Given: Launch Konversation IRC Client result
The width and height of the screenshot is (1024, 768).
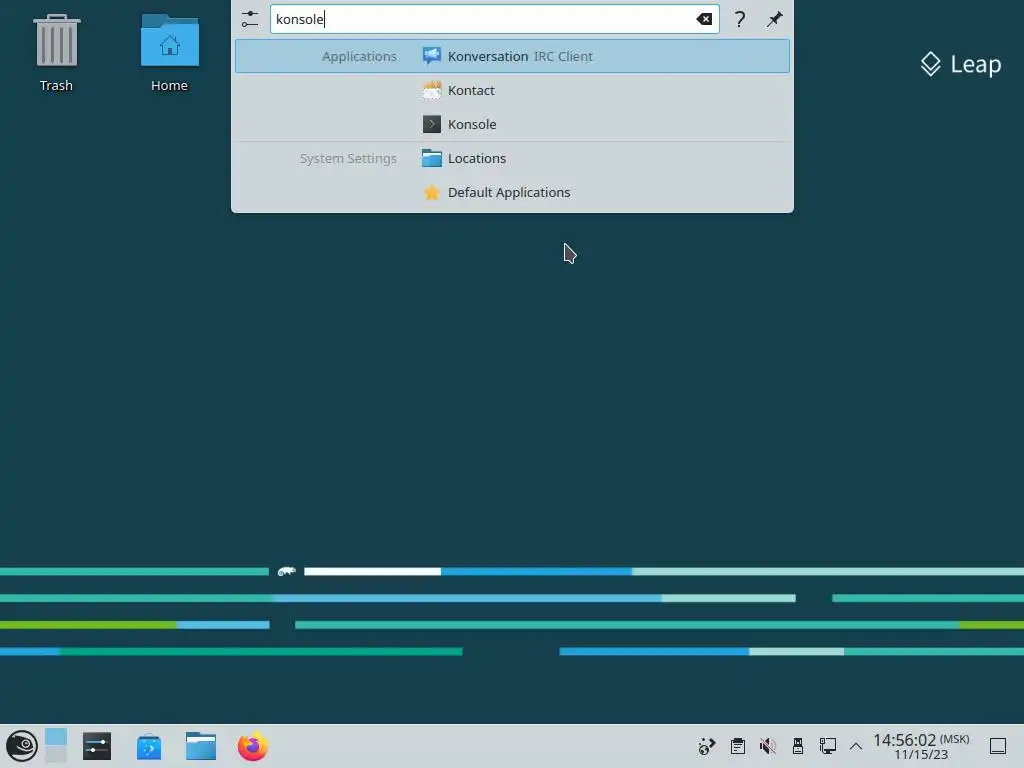Looking at the screenshot, I should (x=512, y=56).
